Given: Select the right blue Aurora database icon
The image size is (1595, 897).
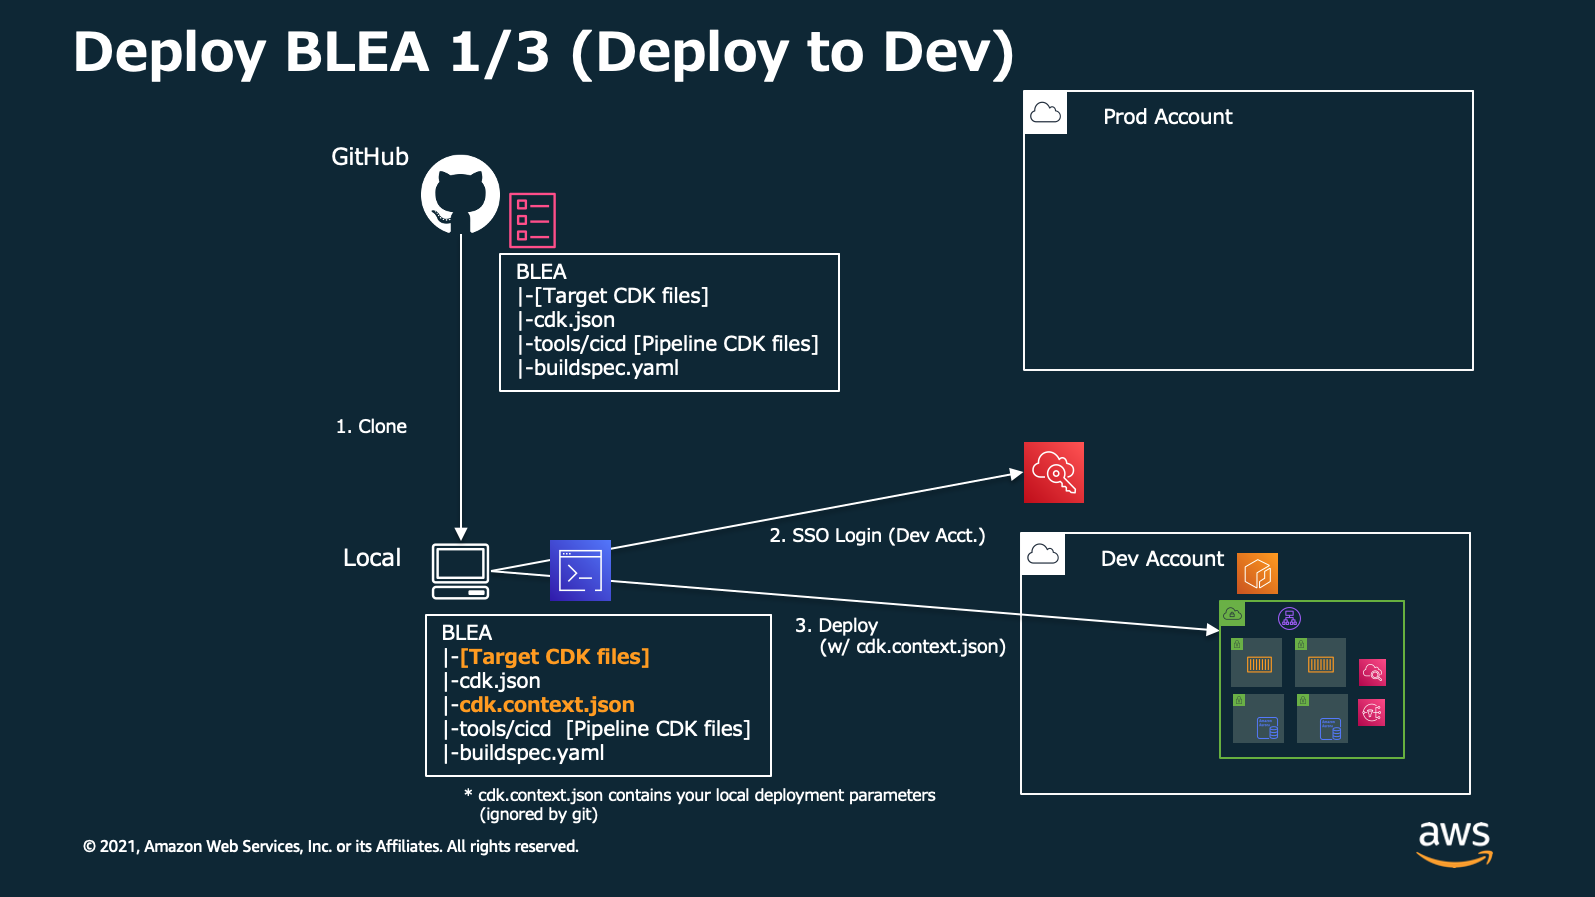Looking at the screenshot, I should tap(1330, 728).
